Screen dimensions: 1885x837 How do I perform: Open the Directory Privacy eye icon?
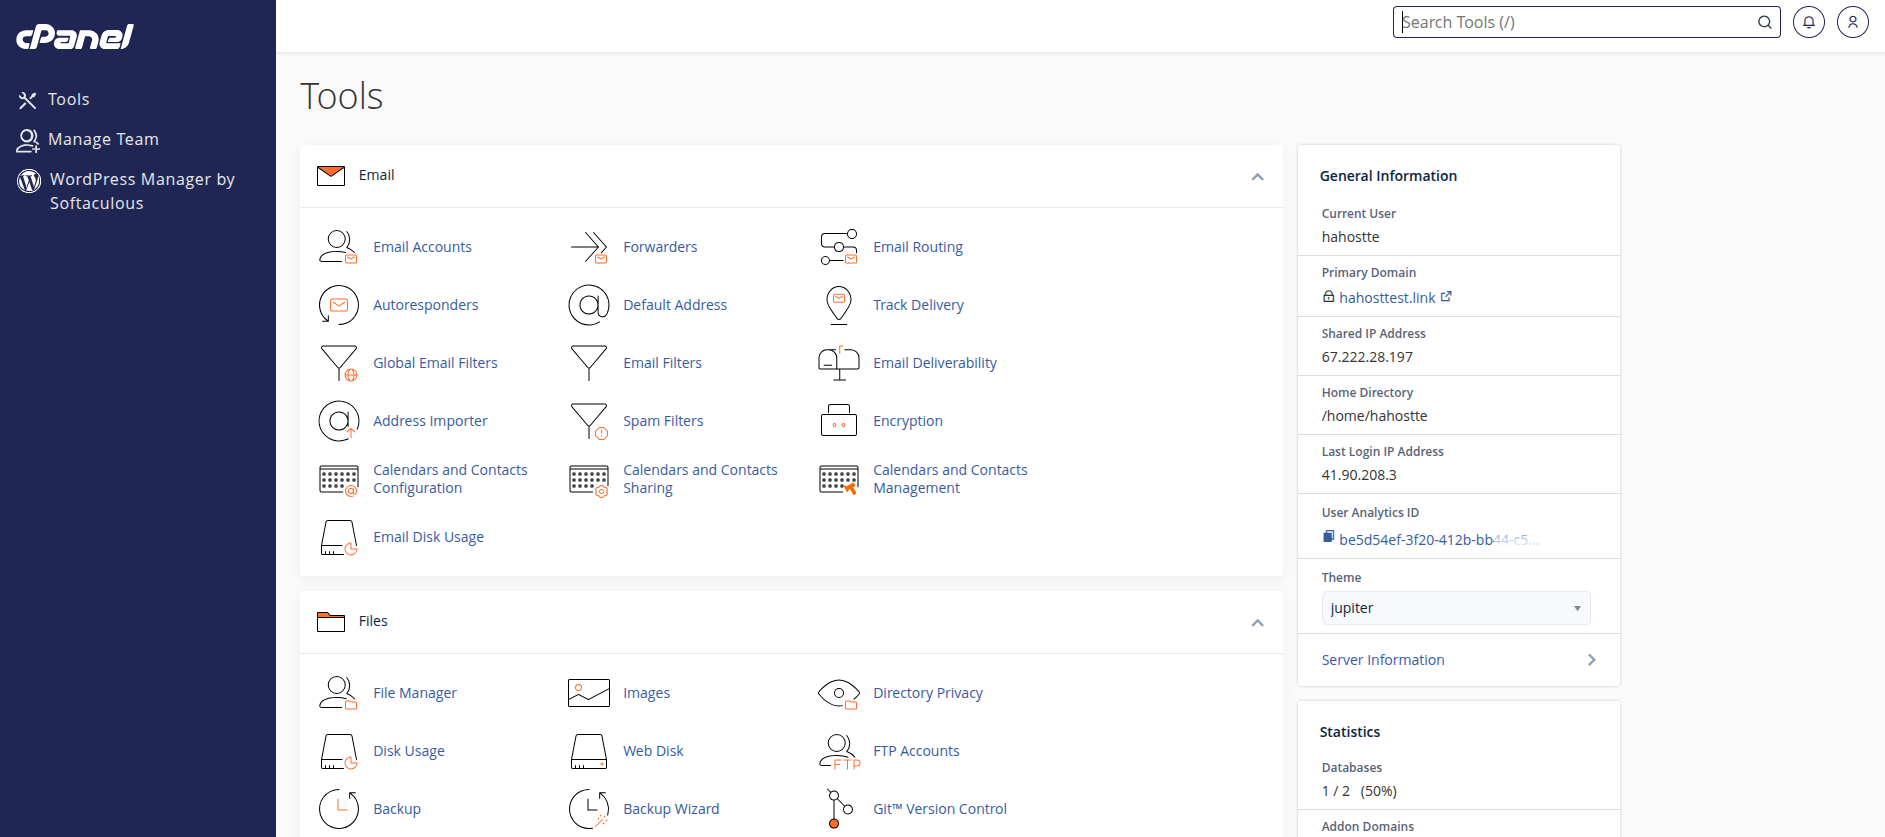tap(838, 693)
